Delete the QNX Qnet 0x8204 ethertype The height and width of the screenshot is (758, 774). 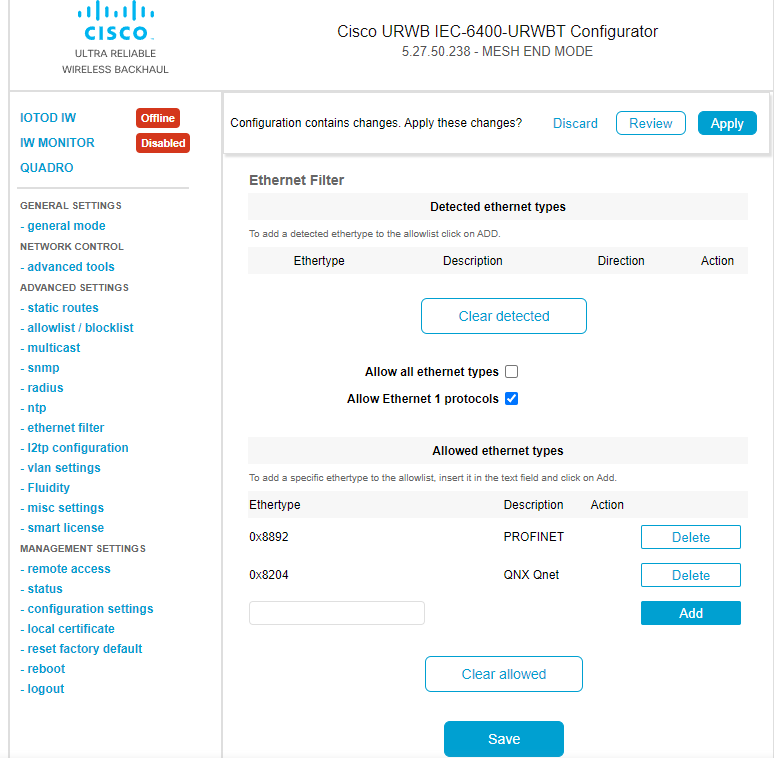pyautogui.click(x=691, y=575)
